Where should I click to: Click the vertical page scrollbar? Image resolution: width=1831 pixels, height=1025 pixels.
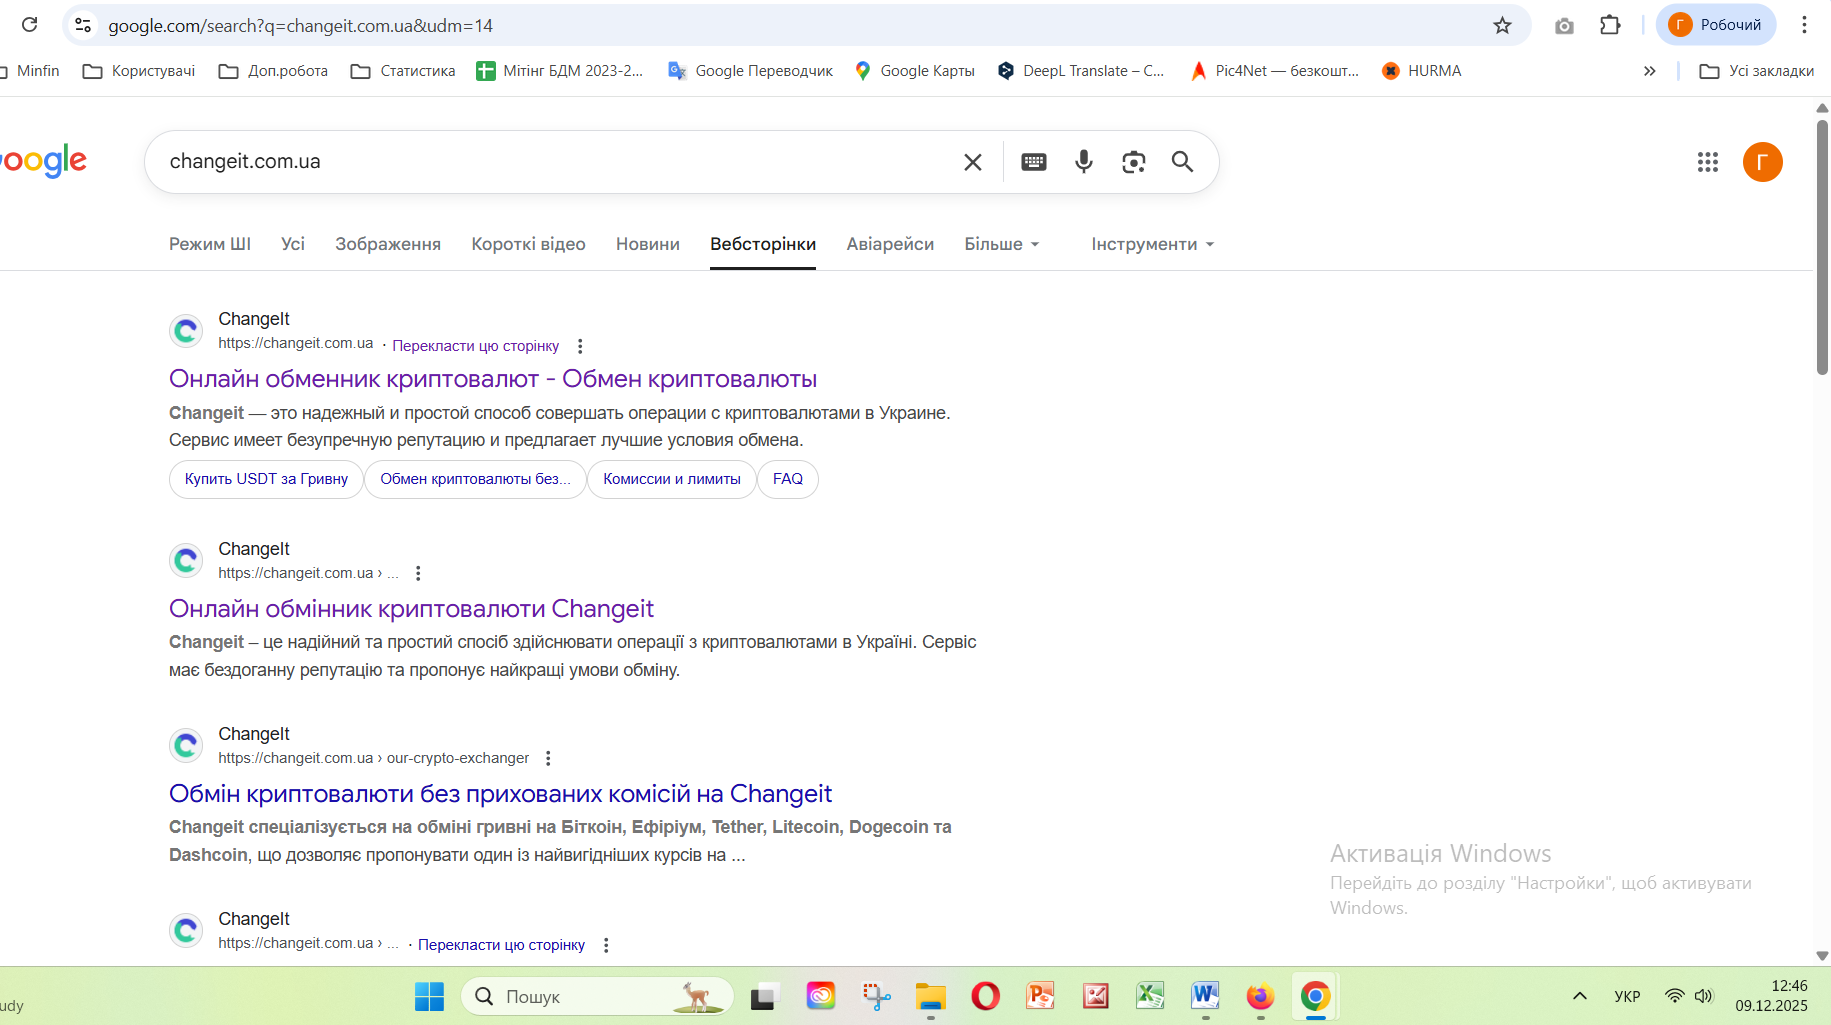(x=1822, y=247)
